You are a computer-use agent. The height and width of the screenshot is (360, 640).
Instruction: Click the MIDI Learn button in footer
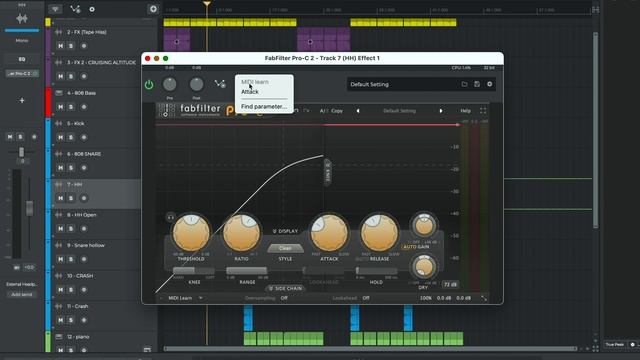[x=180, y=298]
